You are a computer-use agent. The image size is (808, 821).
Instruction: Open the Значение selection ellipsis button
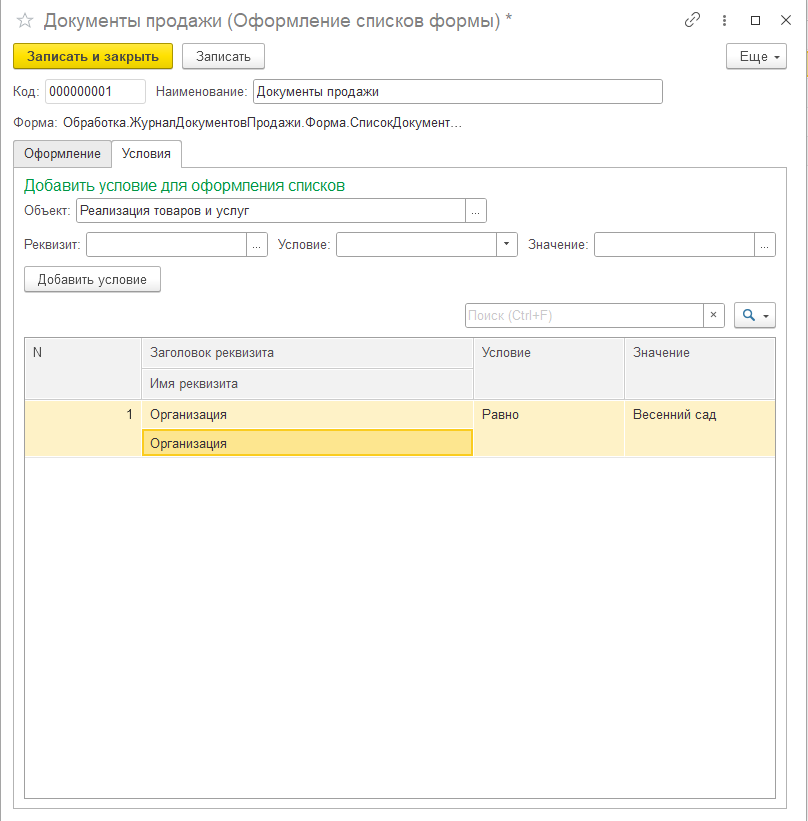[x=765, y=245]
